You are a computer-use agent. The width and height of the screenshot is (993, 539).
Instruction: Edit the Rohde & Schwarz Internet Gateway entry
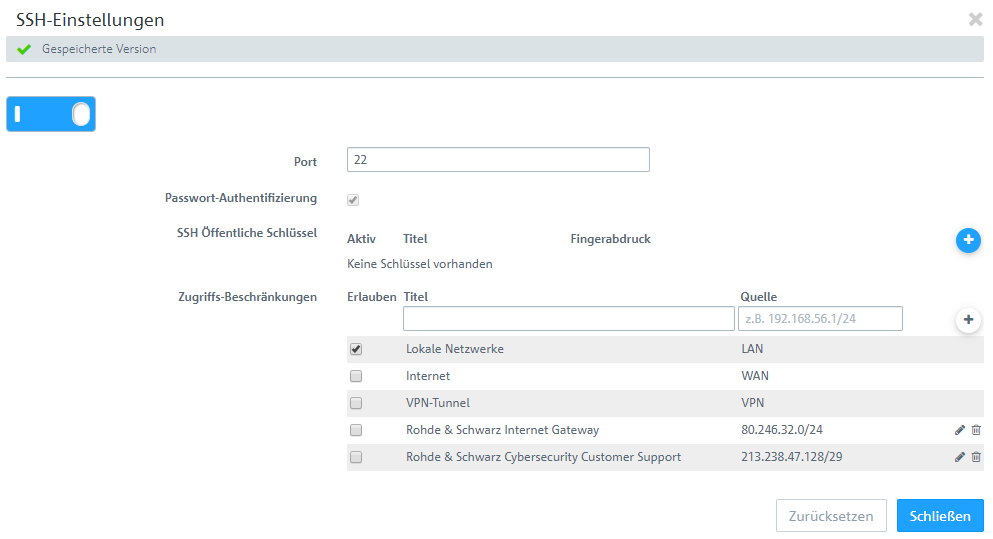click(960, 430)
